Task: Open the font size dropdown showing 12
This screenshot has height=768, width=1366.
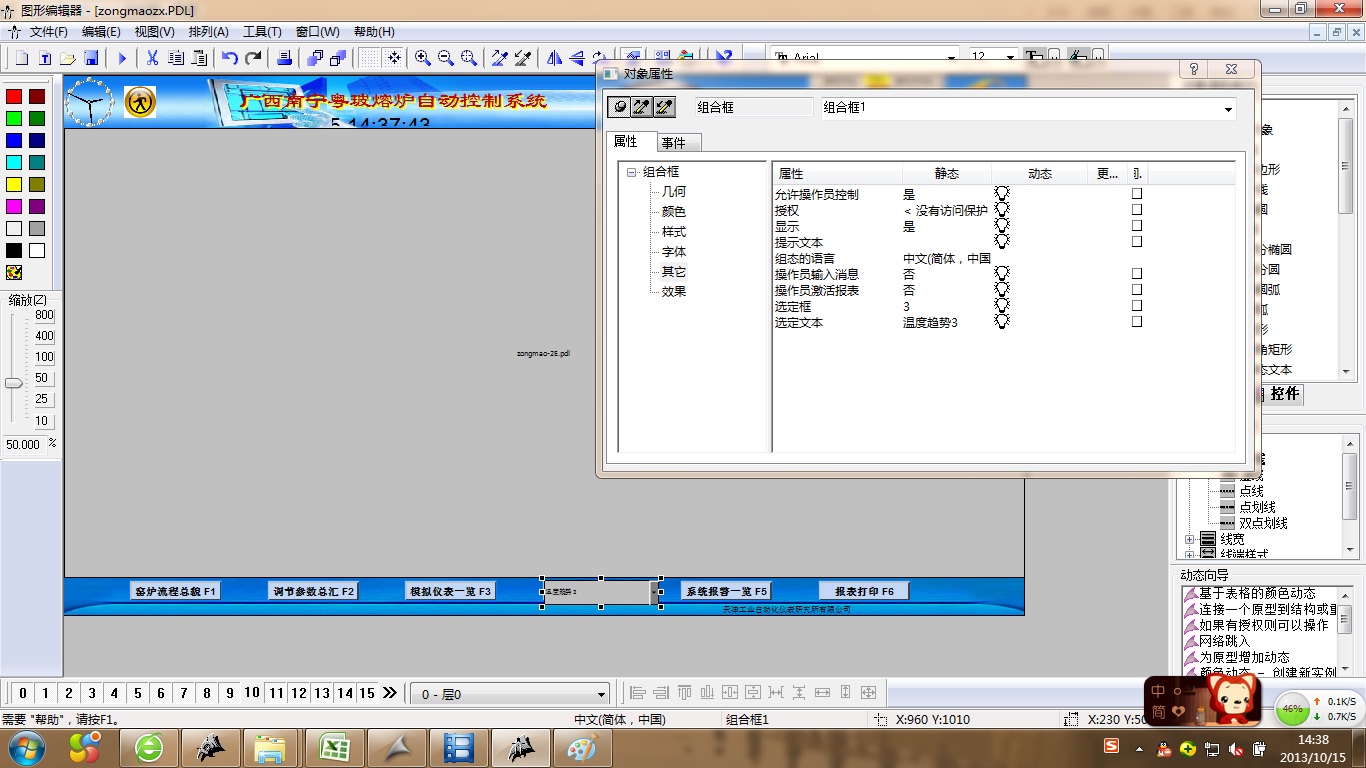Action: pos(1009,58)
